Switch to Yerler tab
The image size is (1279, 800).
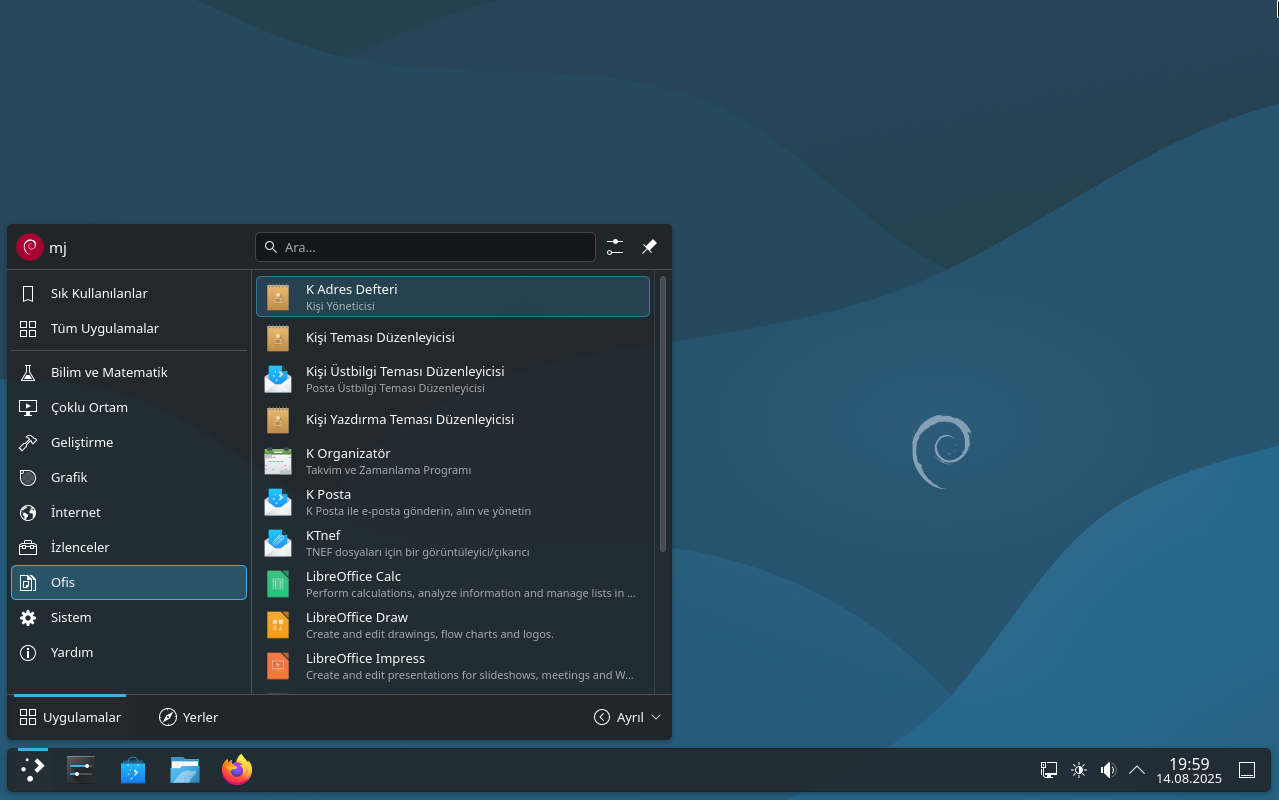click(x=188, y=718)
